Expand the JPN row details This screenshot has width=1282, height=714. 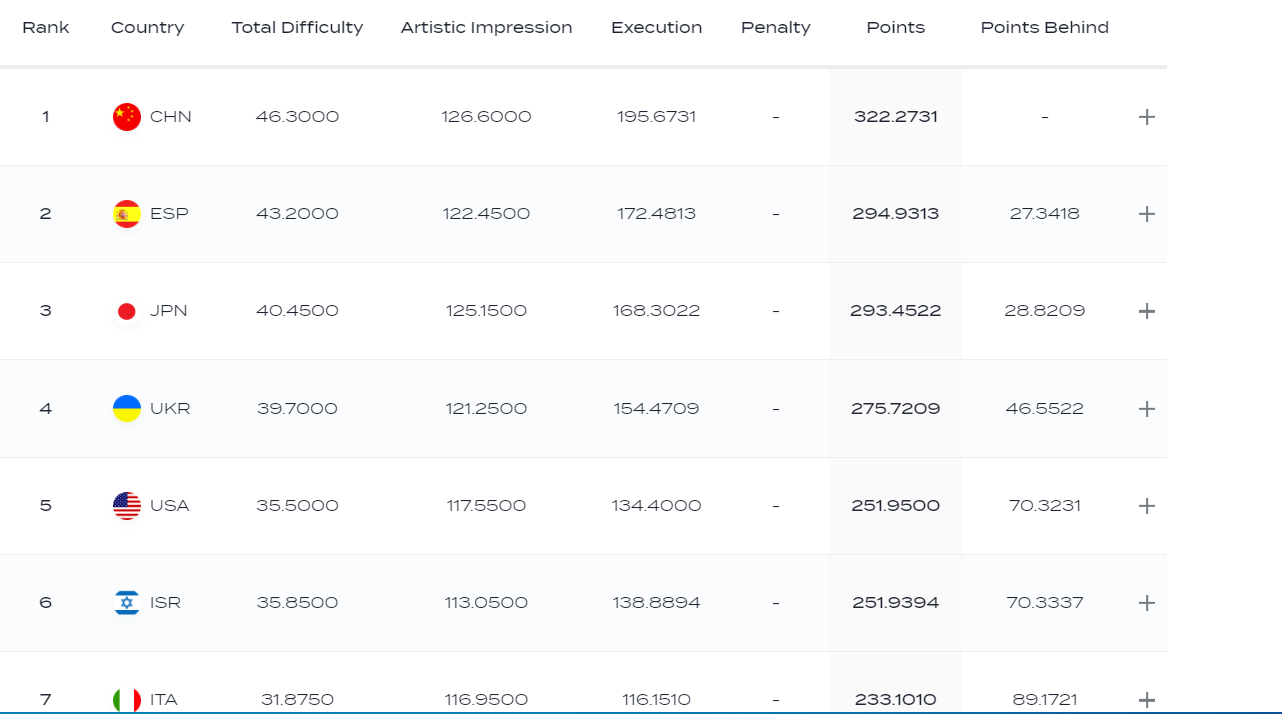[1147, 311]
